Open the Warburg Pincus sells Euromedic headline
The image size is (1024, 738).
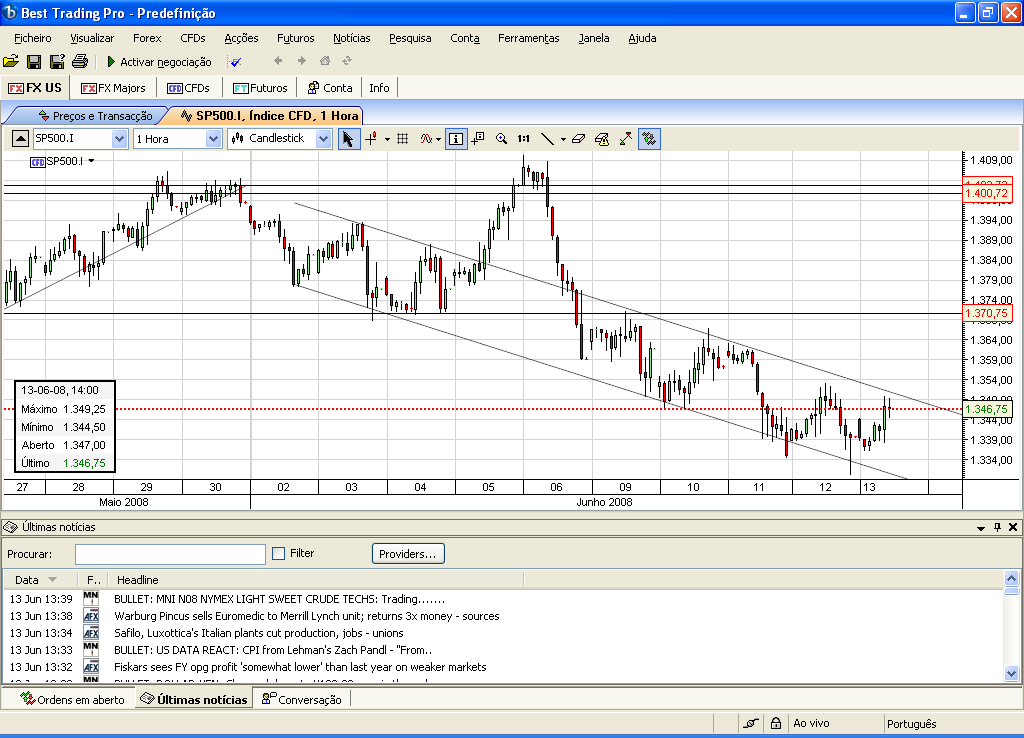tap(306, 616)
